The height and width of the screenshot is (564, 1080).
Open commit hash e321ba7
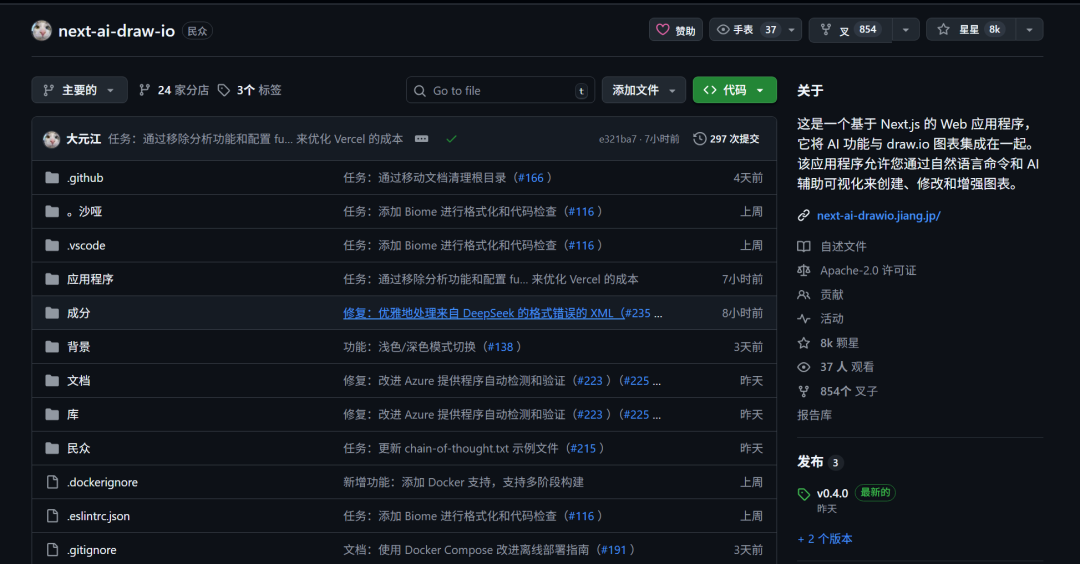pos(617,139)
